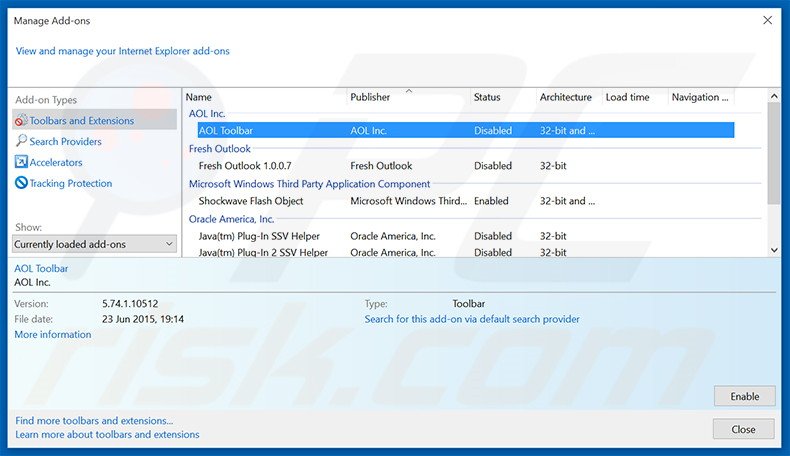Screen dimensions: 790x456
Task: Click the scrollbar up arrow of the add-on list
Action: 774,96
